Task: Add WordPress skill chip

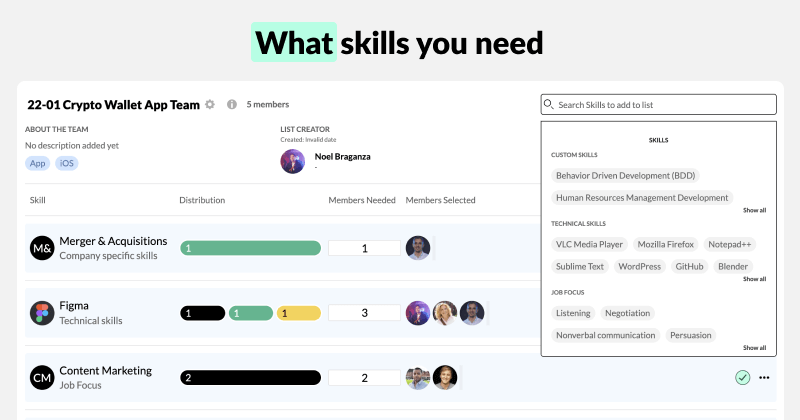Action: tap(639, 266)
